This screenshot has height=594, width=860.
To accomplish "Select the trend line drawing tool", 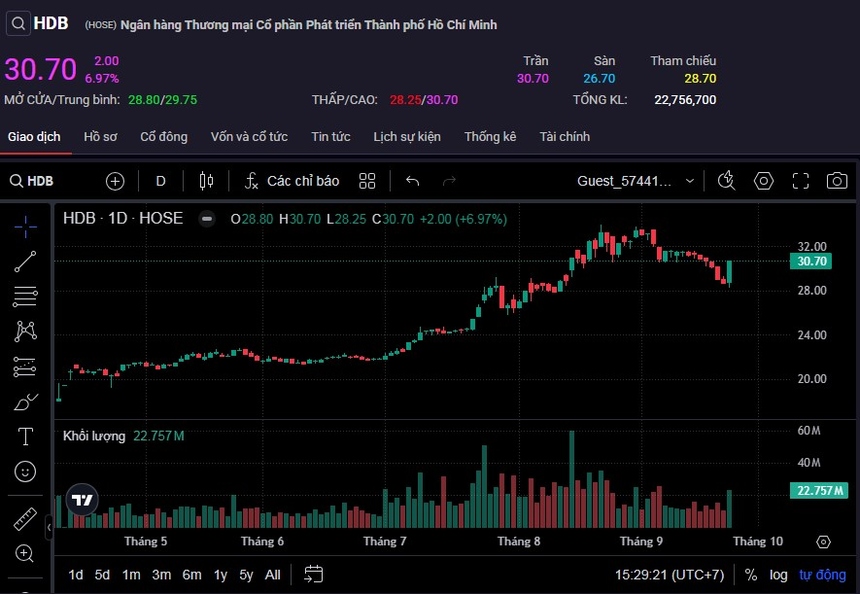I will click(25, 261).
